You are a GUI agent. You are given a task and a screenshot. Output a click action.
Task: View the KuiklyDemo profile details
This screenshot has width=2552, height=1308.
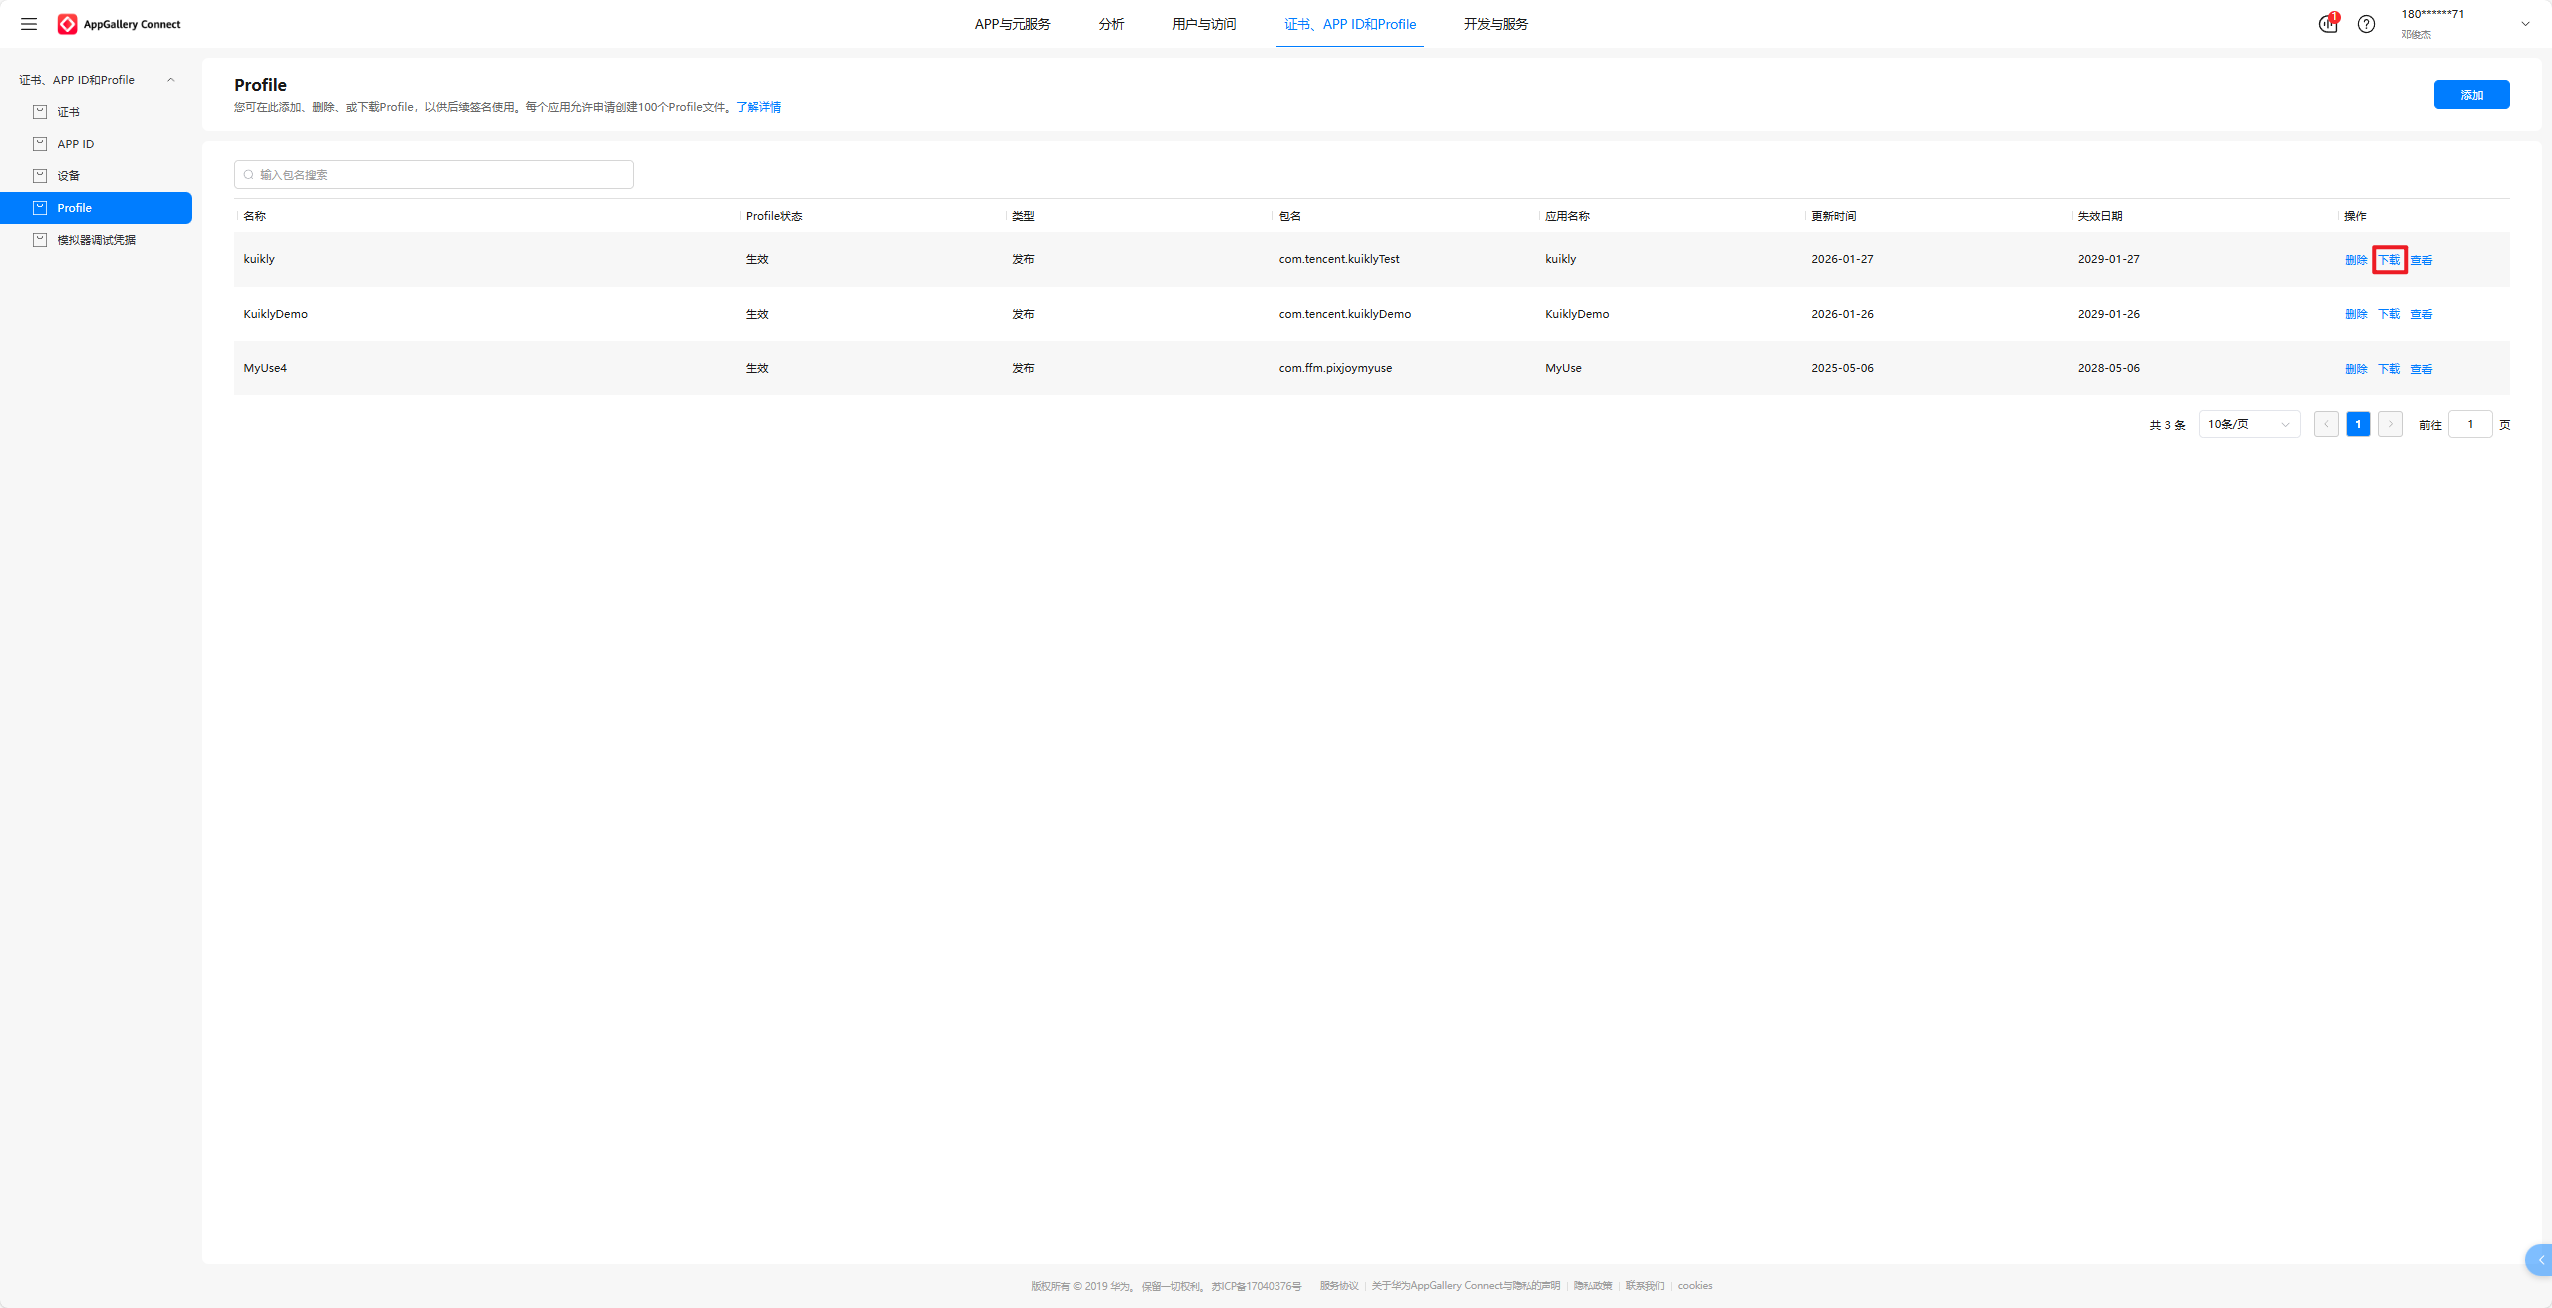tap(2421, 314)
